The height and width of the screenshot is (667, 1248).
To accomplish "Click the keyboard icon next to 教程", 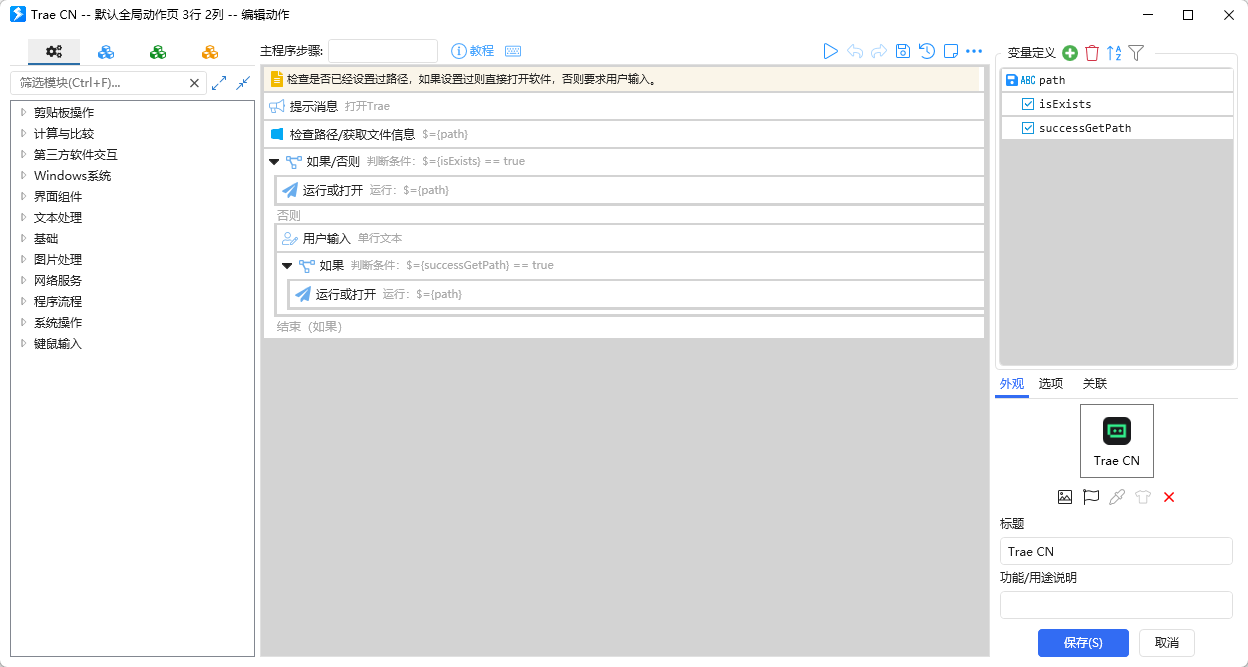I will click(x=513, y=51).
